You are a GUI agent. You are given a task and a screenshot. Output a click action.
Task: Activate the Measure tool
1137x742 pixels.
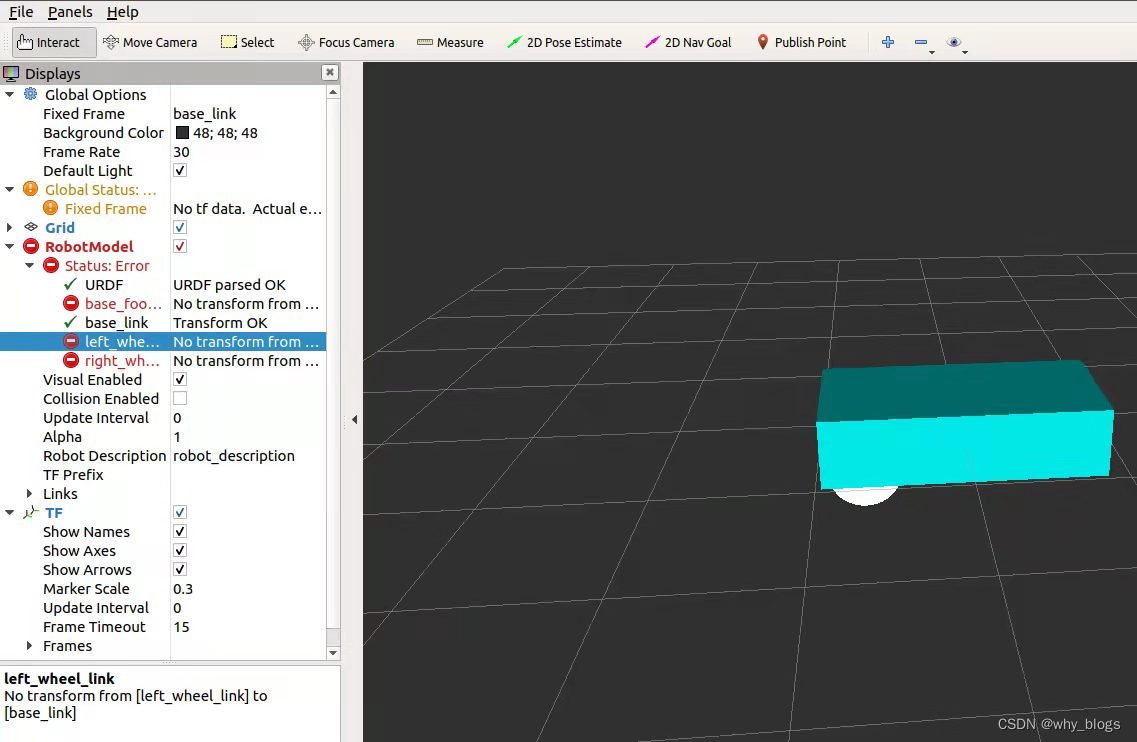[x=450, y=42]
